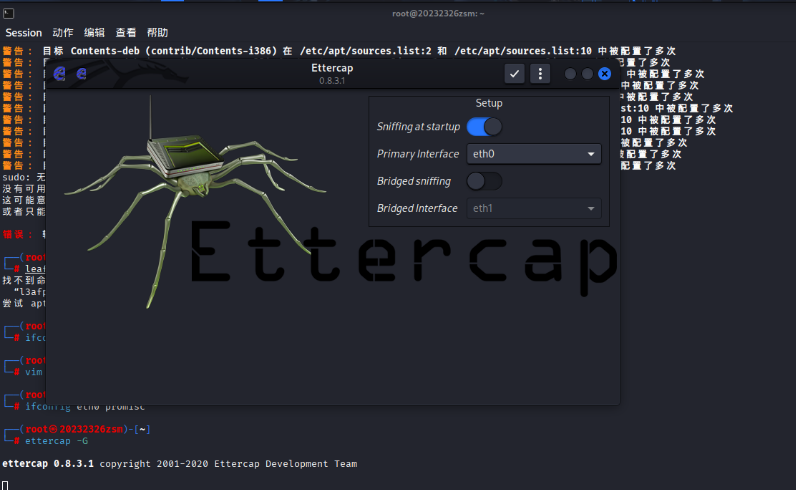Click the 'Bridged Interface' label
This screenshot has height=490, width=796.
coord(417,208)
